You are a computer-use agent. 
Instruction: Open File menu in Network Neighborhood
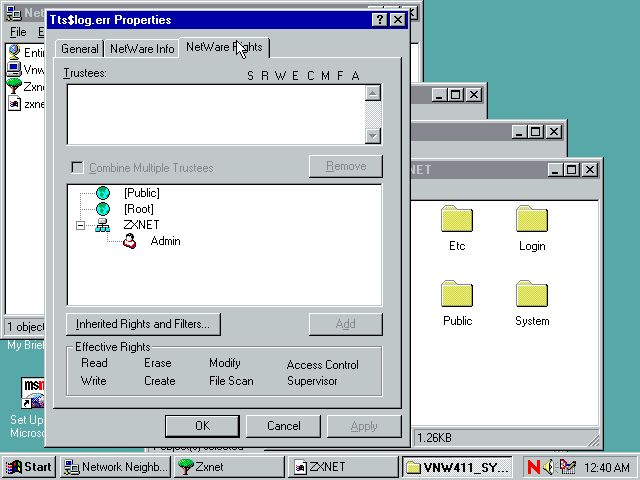(18, 32)
